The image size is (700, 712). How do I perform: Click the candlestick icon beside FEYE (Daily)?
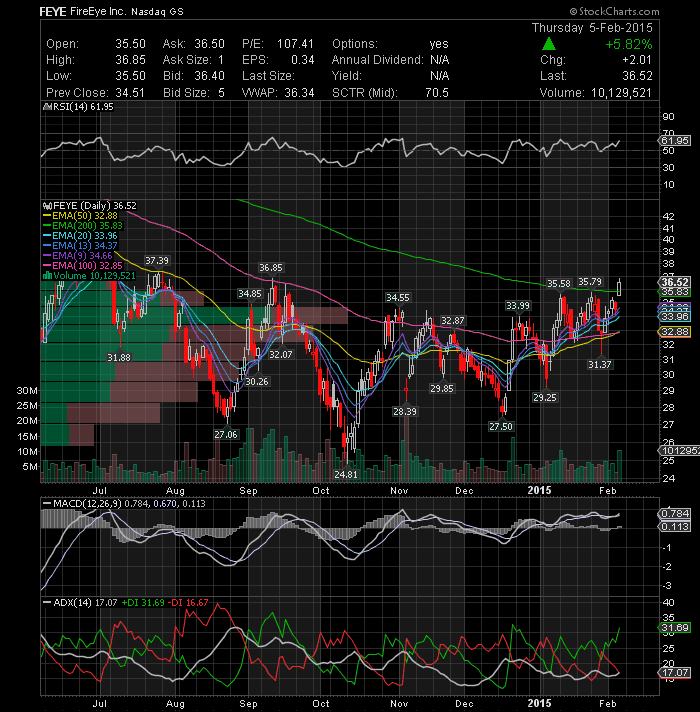47,206
